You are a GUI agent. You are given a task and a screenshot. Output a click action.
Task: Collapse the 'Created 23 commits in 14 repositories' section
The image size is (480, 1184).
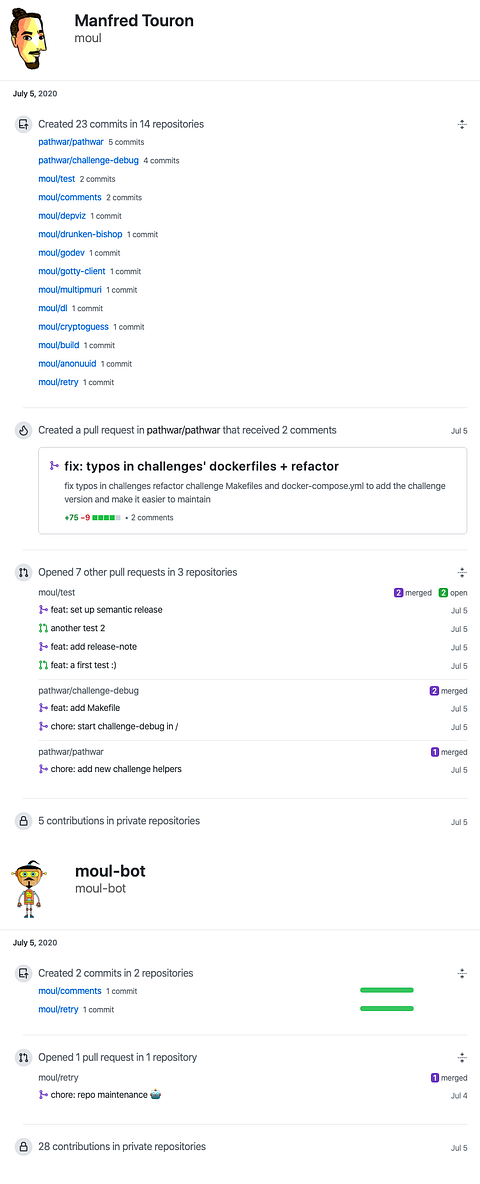[462, 124]
